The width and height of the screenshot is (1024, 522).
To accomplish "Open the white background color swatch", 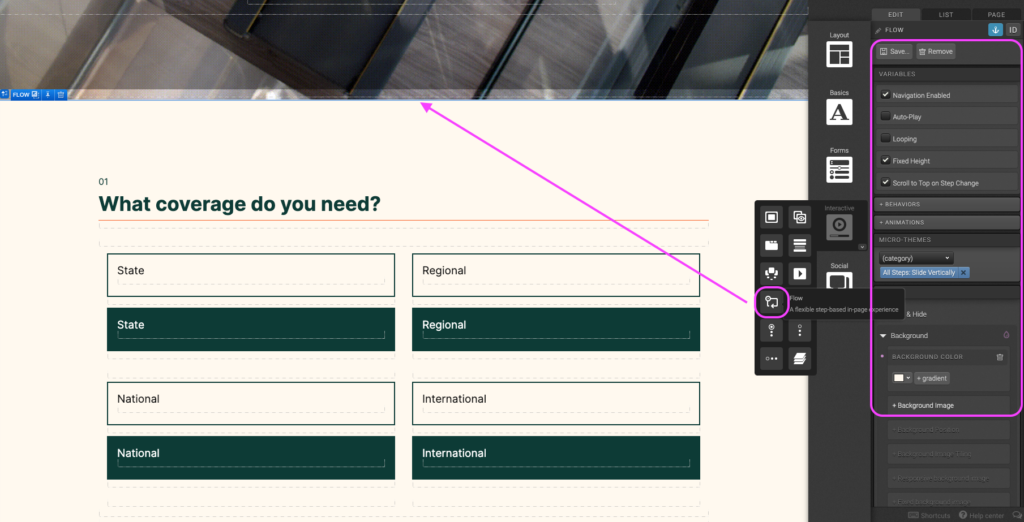I will 900,378.
